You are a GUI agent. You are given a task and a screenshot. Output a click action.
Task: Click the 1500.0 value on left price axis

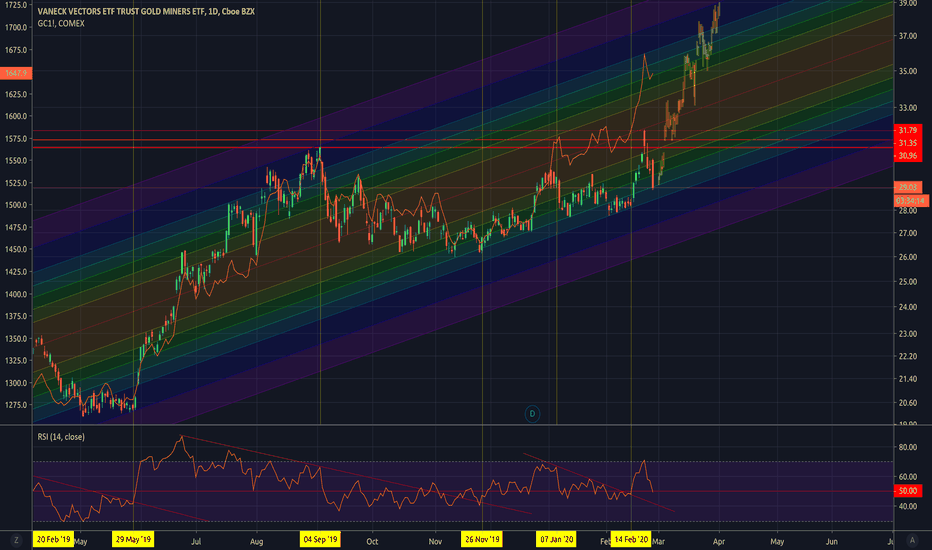pos(16,205)
